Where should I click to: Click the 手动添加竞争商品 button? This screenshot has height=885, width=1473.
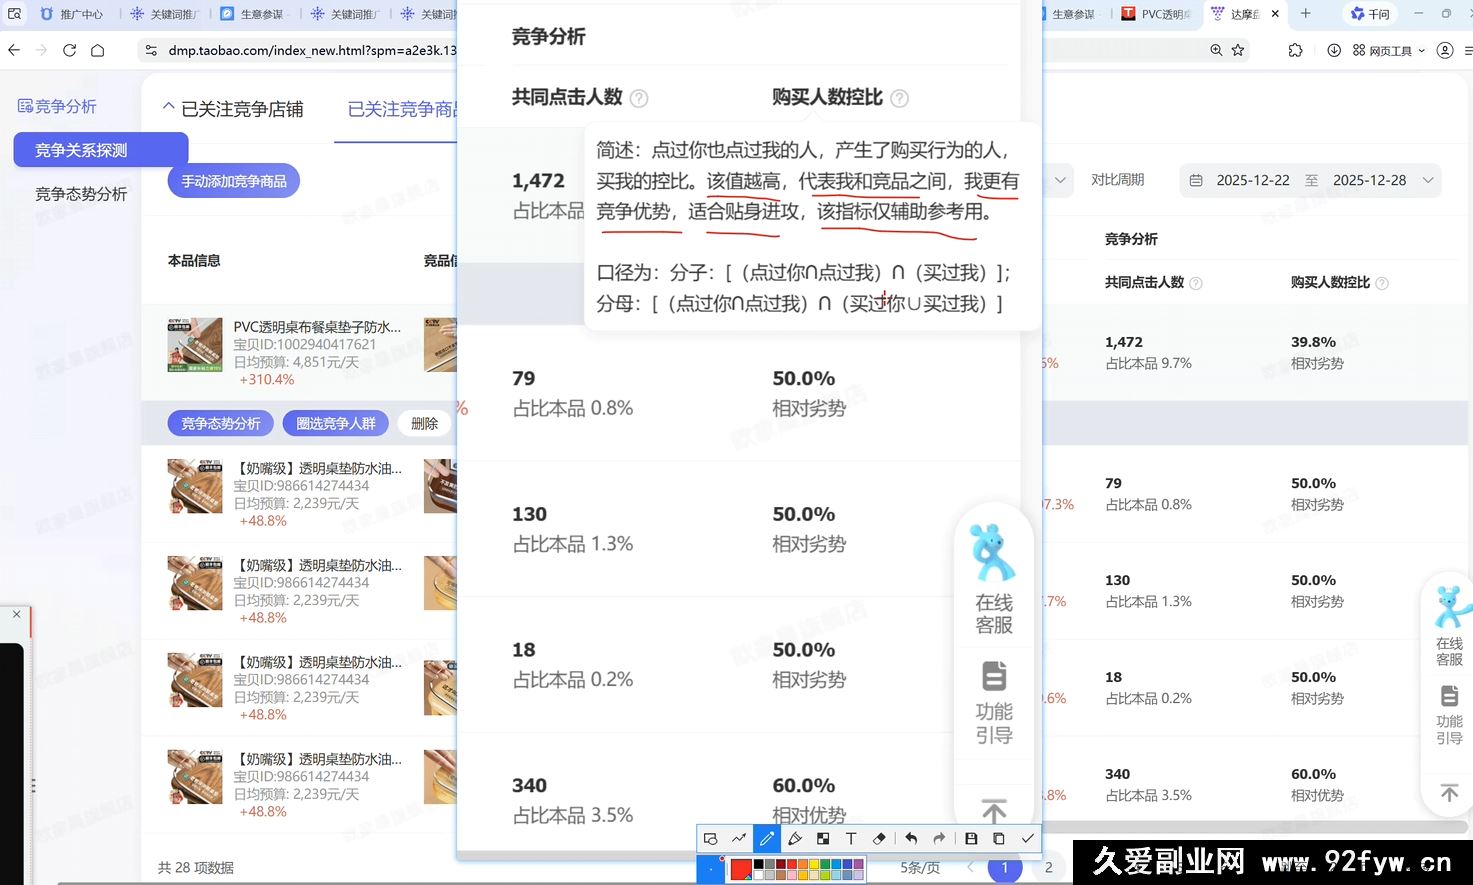pos(233,181)
